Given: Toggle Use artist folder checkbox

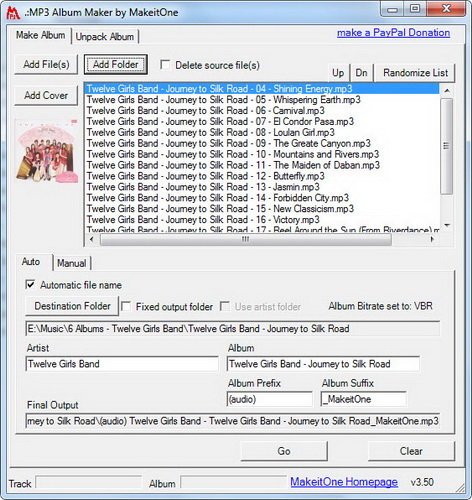Looking at the screenshot, I should [225, 306].
